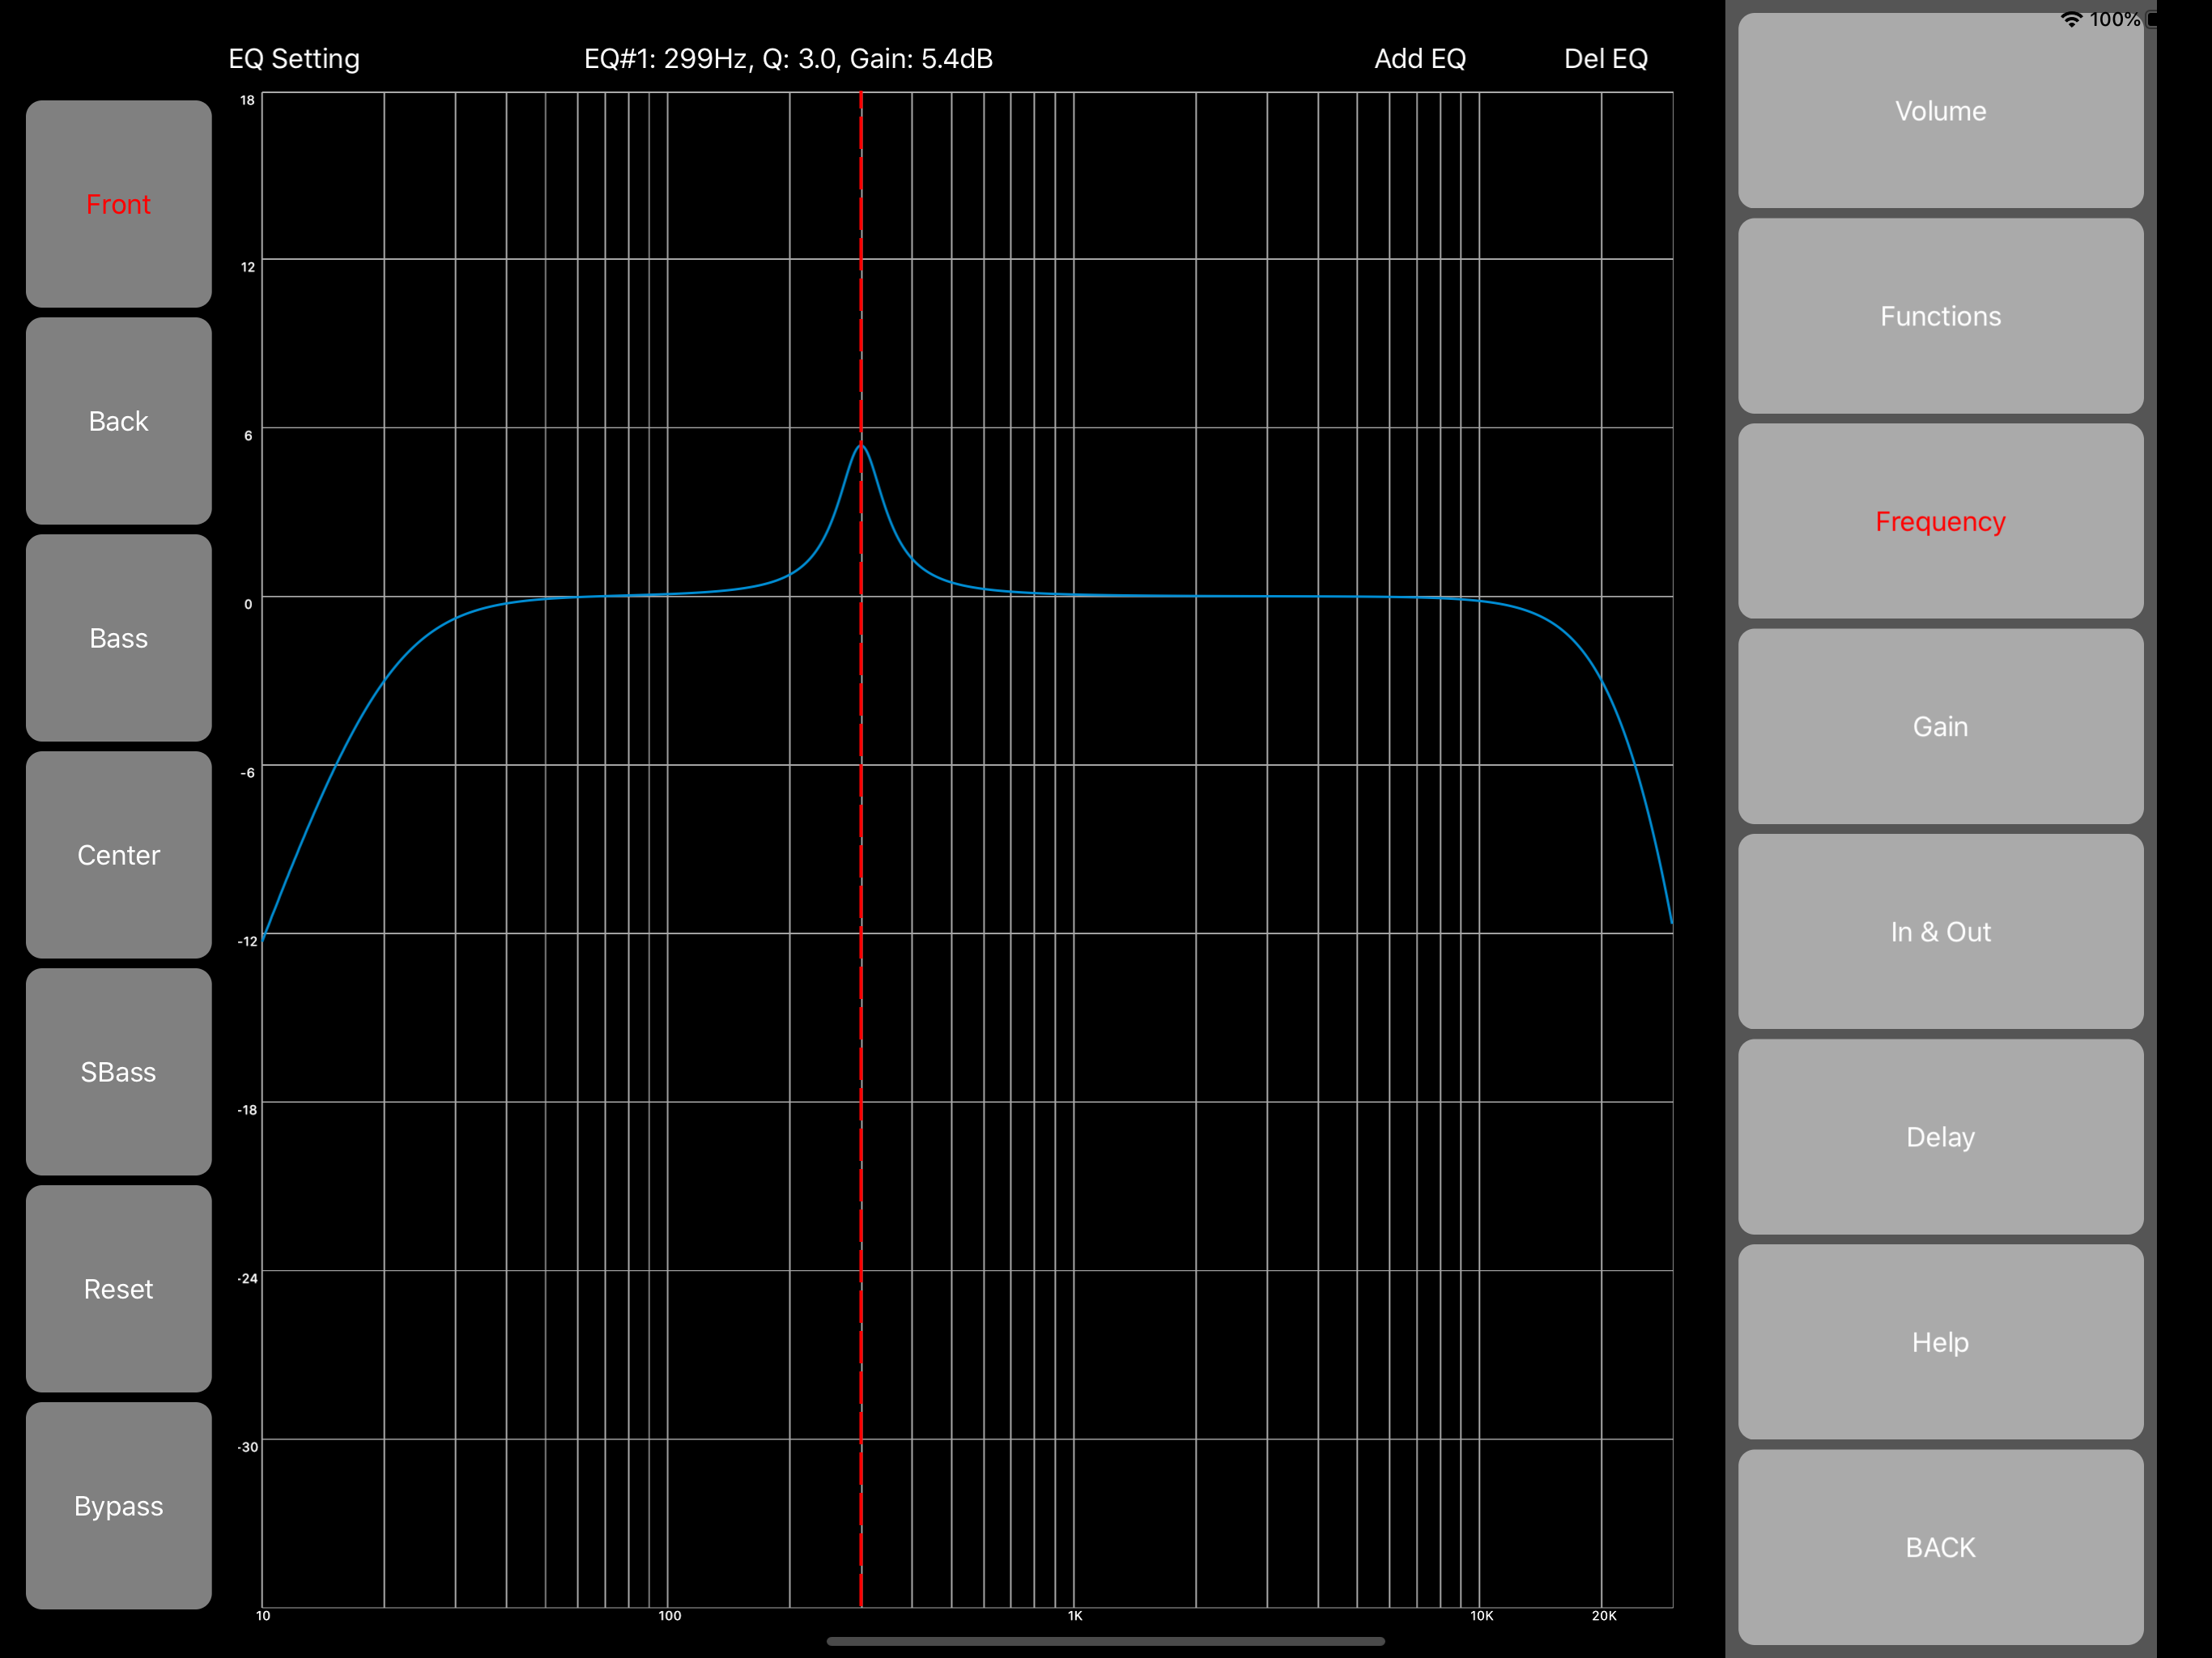Open the Functions panel
2212x1658 pixels.
coord(1940,316)
